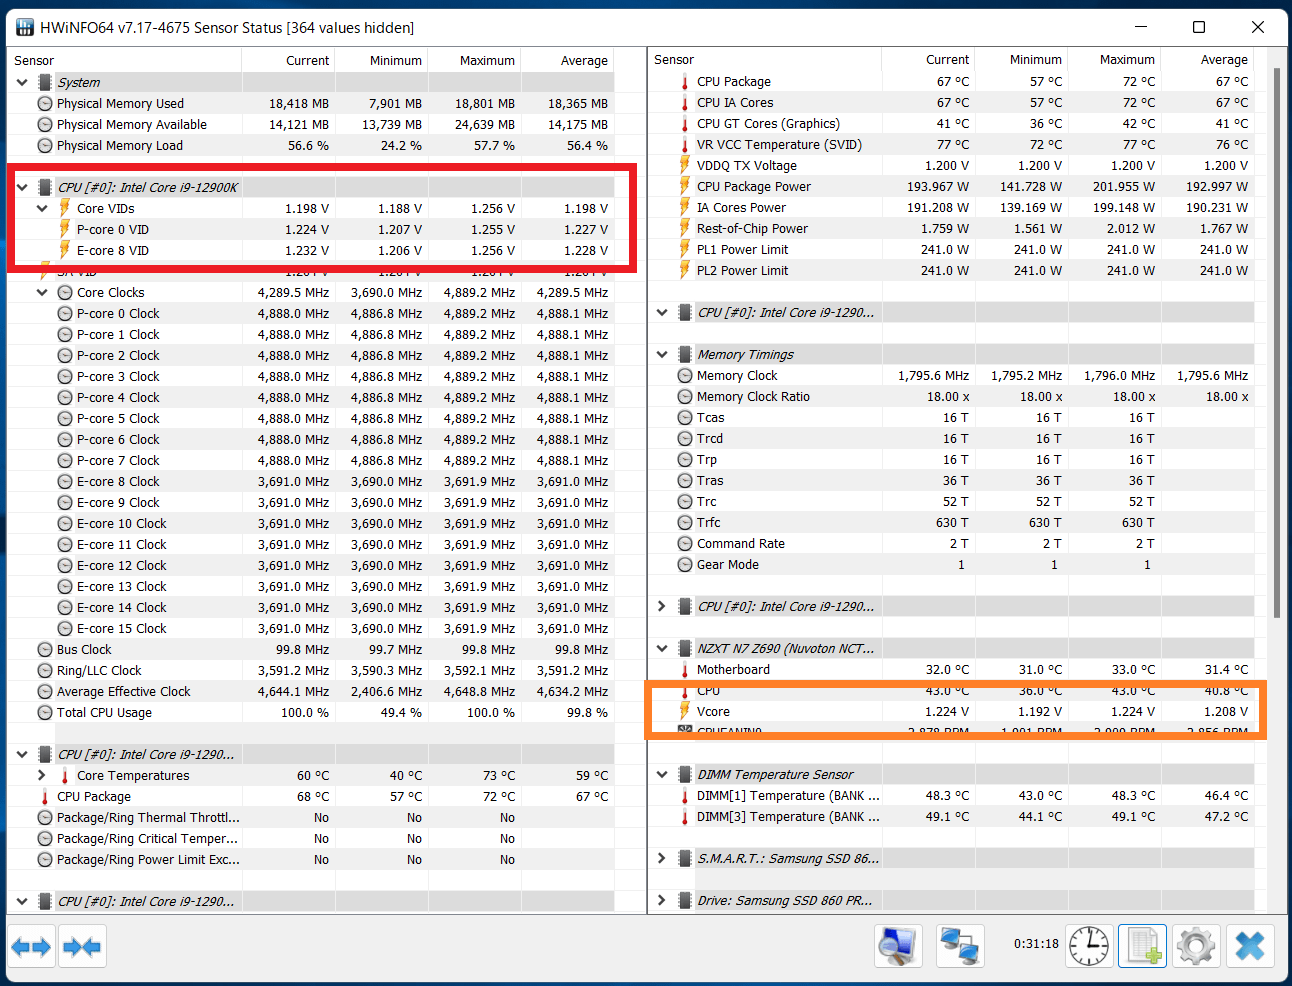Collapse the Memory Timings group

coord(662,354)
